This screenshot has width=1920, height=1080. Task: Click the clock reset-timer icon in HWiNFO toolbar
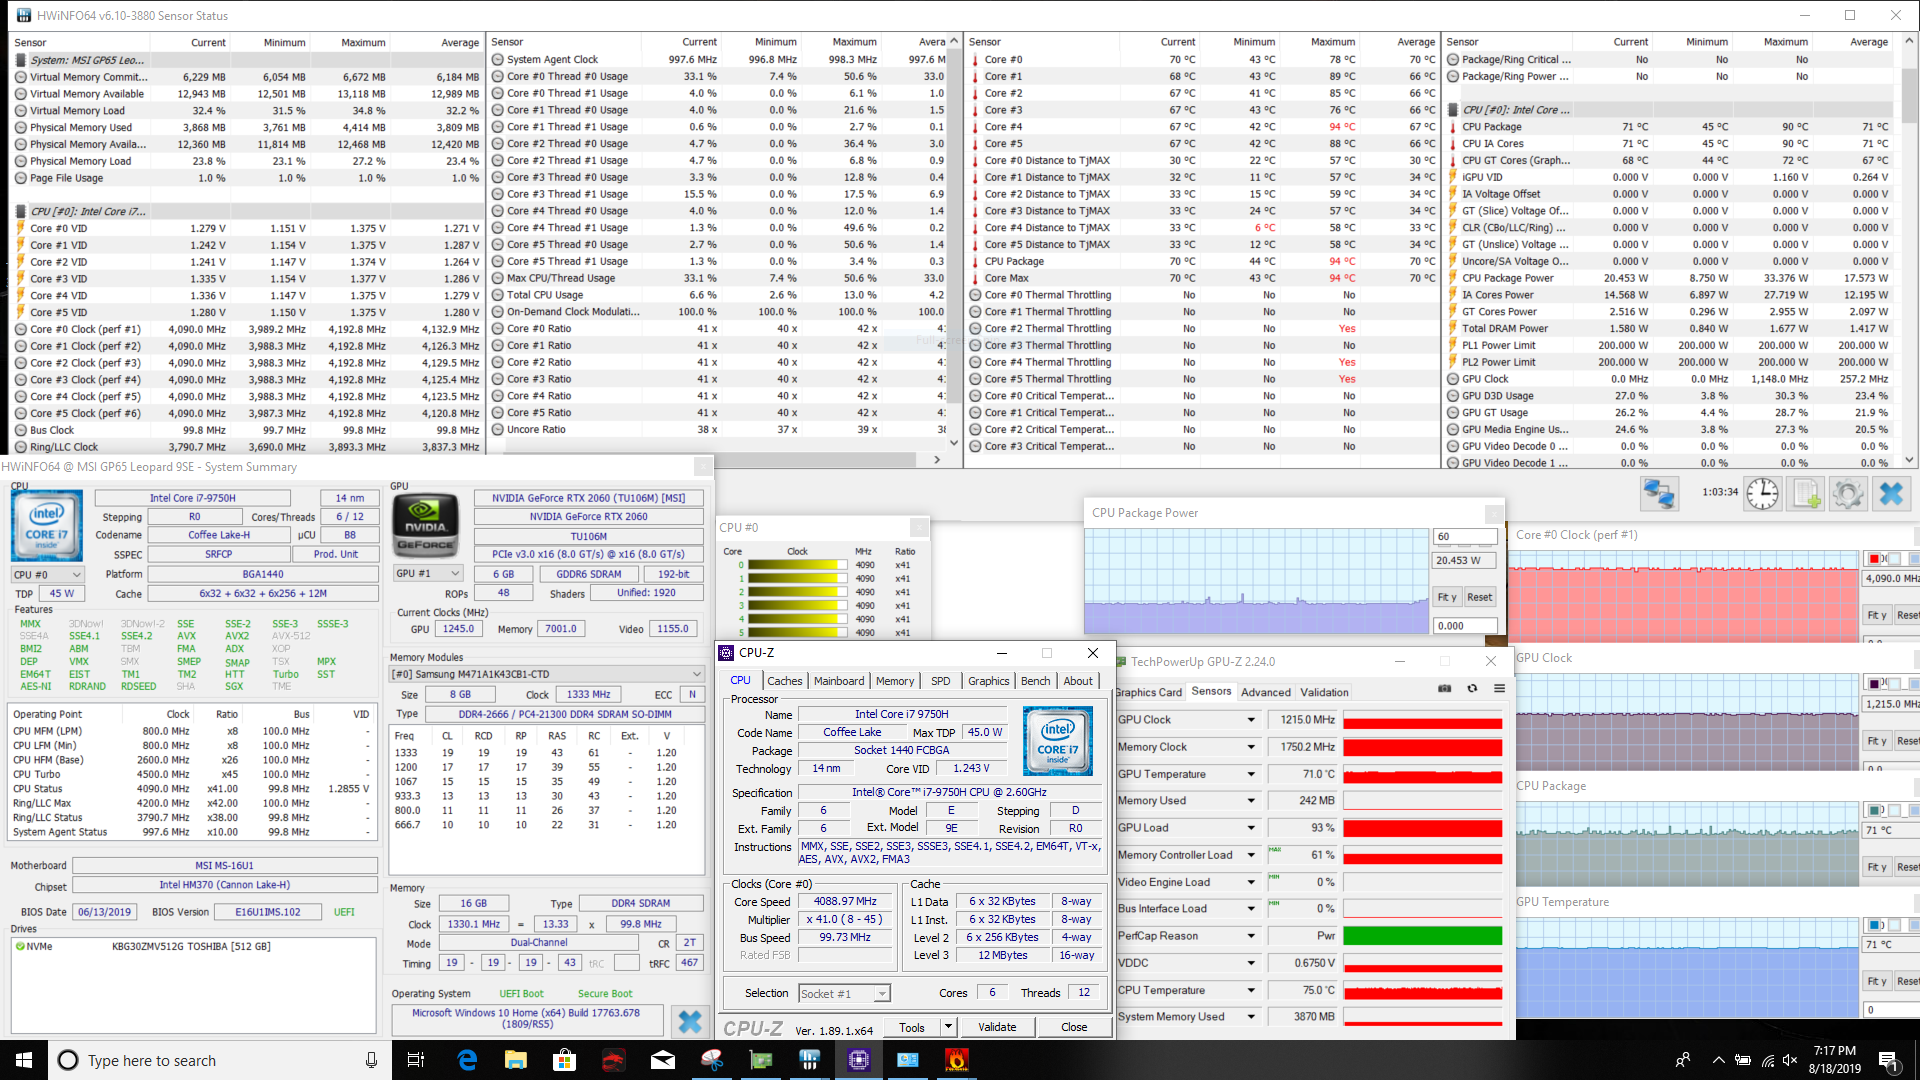[1762, 493]
